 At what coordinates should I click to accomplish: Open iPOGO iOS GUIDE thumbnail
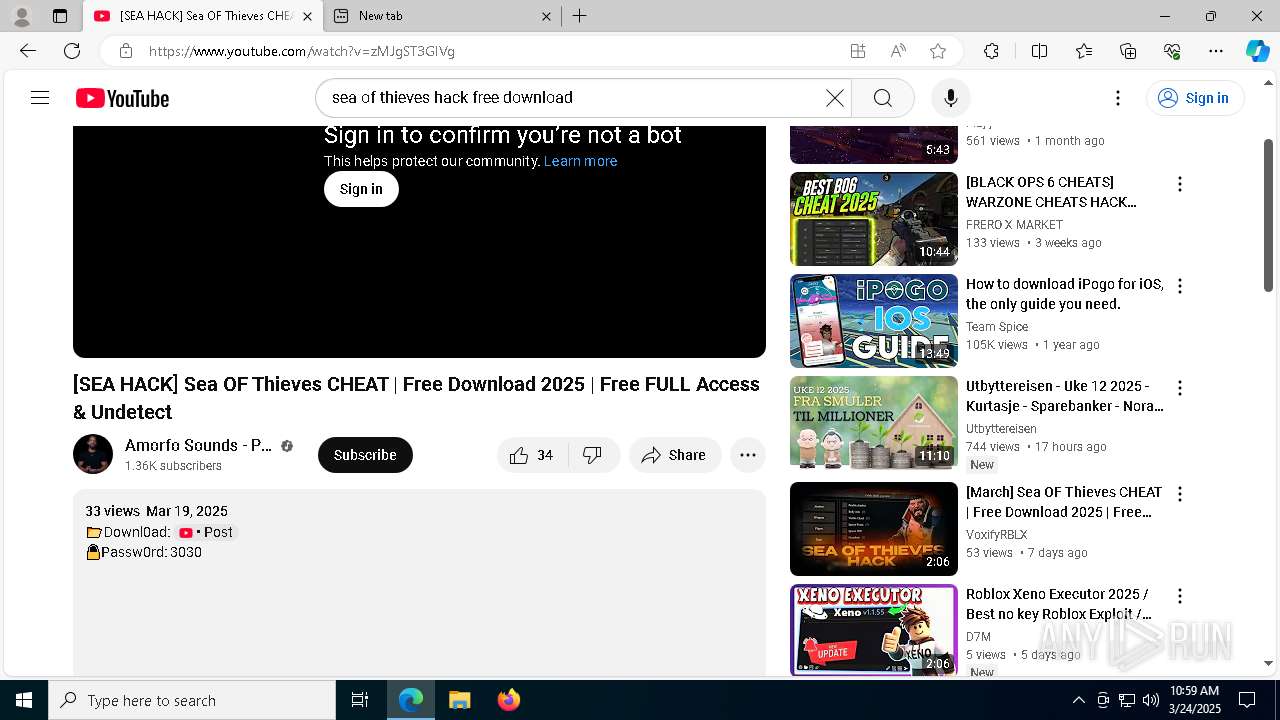click(874, 321)
